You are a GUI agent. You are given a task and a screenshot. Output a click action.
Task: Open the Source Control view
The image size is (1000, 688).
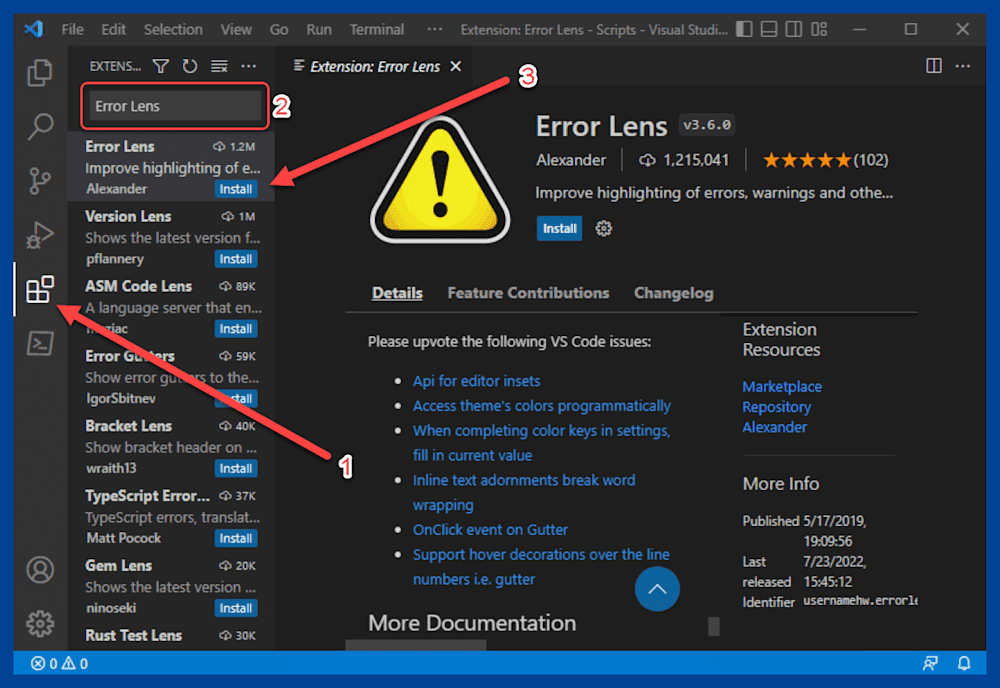pyautogui.click(x=40, y=180)
